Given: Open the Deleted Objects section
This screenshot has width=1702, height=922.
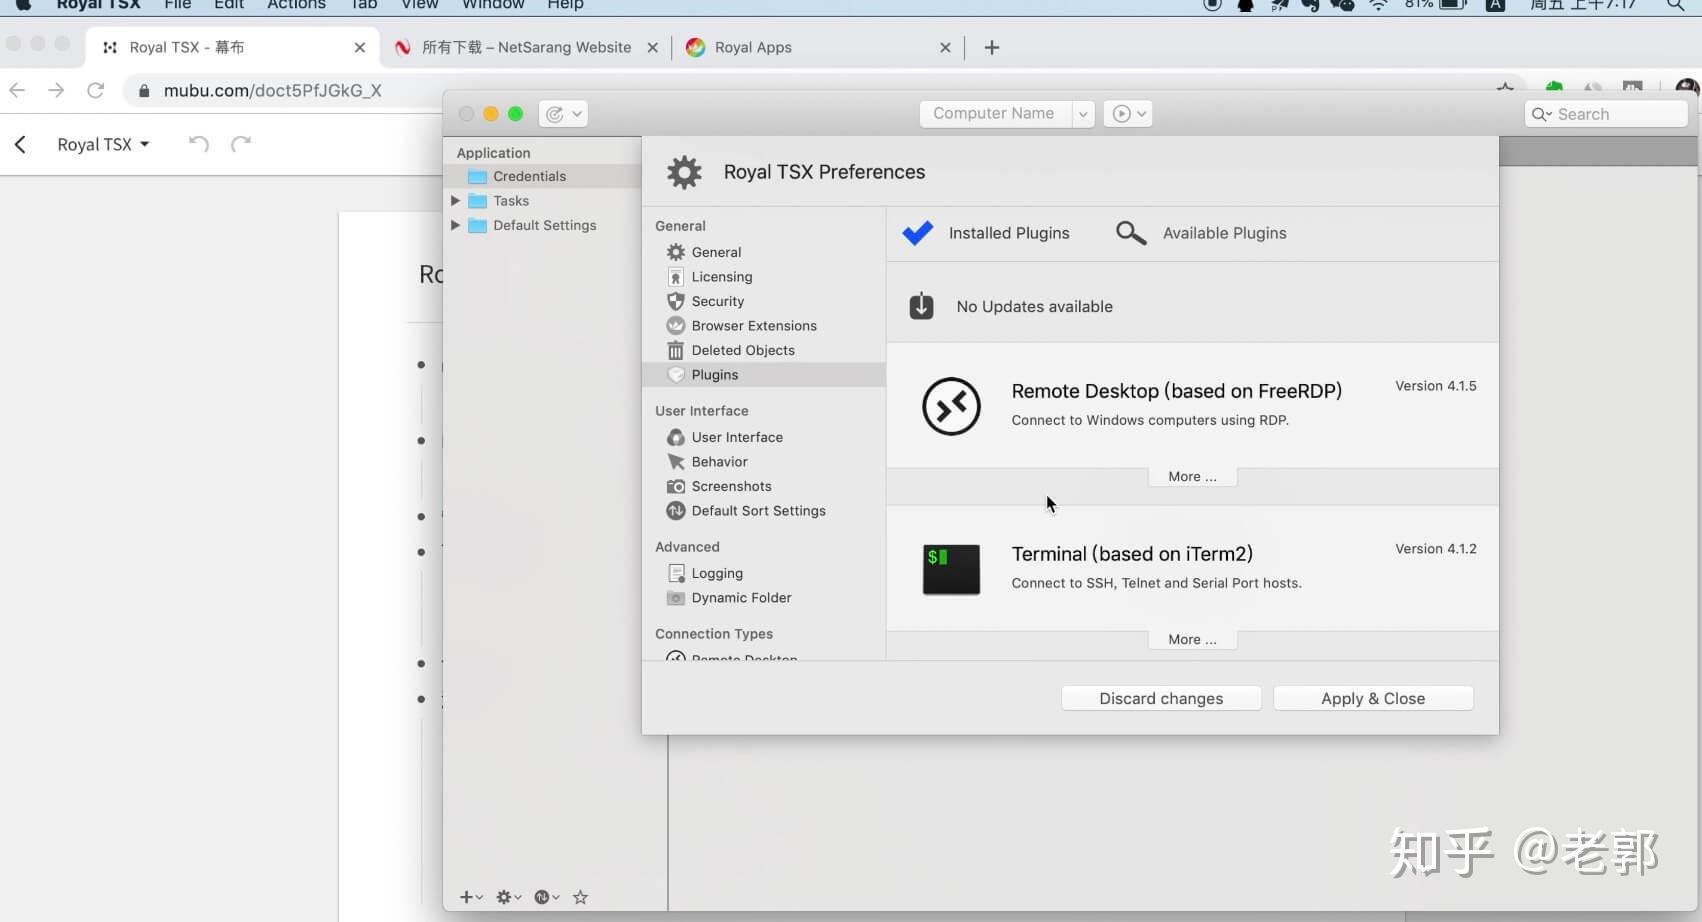Looking at the screenshot, I should click(x=676, y=350).
